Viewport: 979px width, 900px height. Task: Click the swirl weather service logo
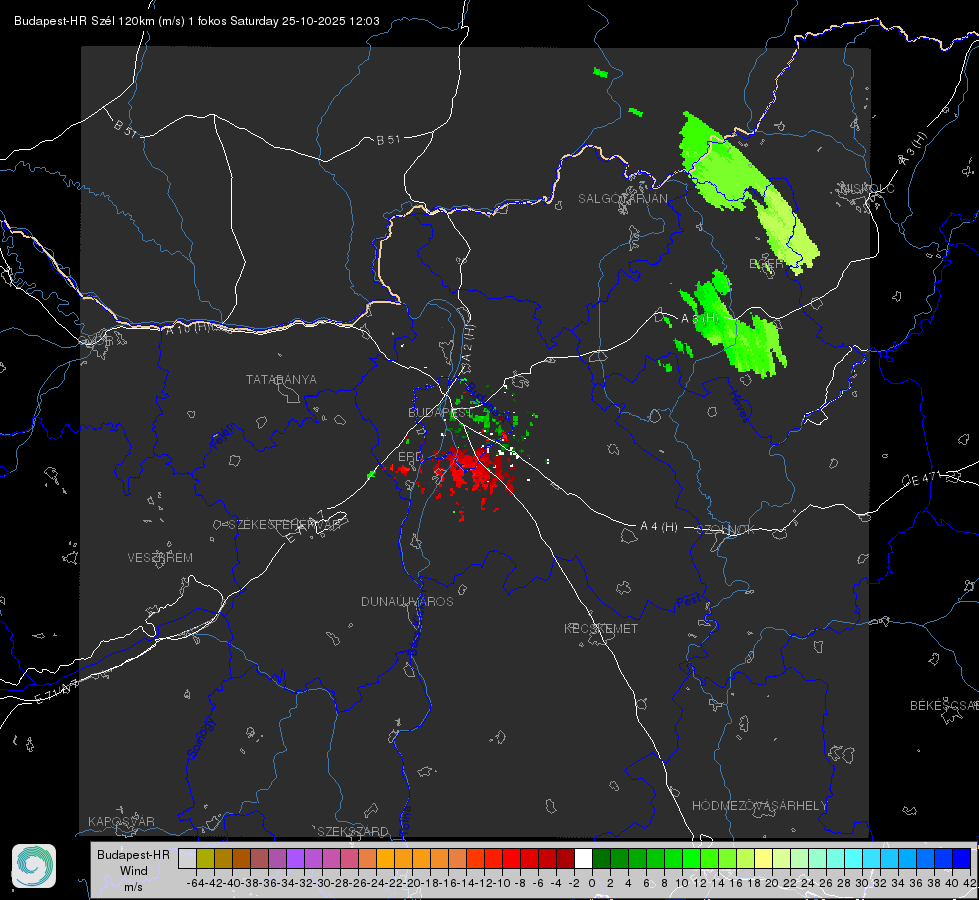pyautogui.click(x=34, y=866)
